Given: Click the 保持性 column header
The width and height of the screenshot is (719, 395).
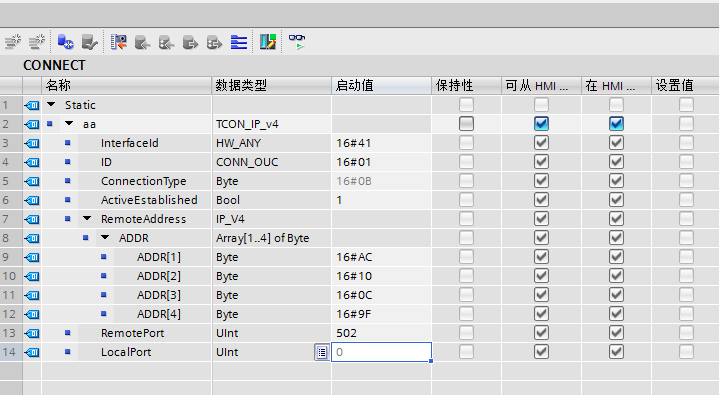Looking at the screenshot, I should coord(466,85).
